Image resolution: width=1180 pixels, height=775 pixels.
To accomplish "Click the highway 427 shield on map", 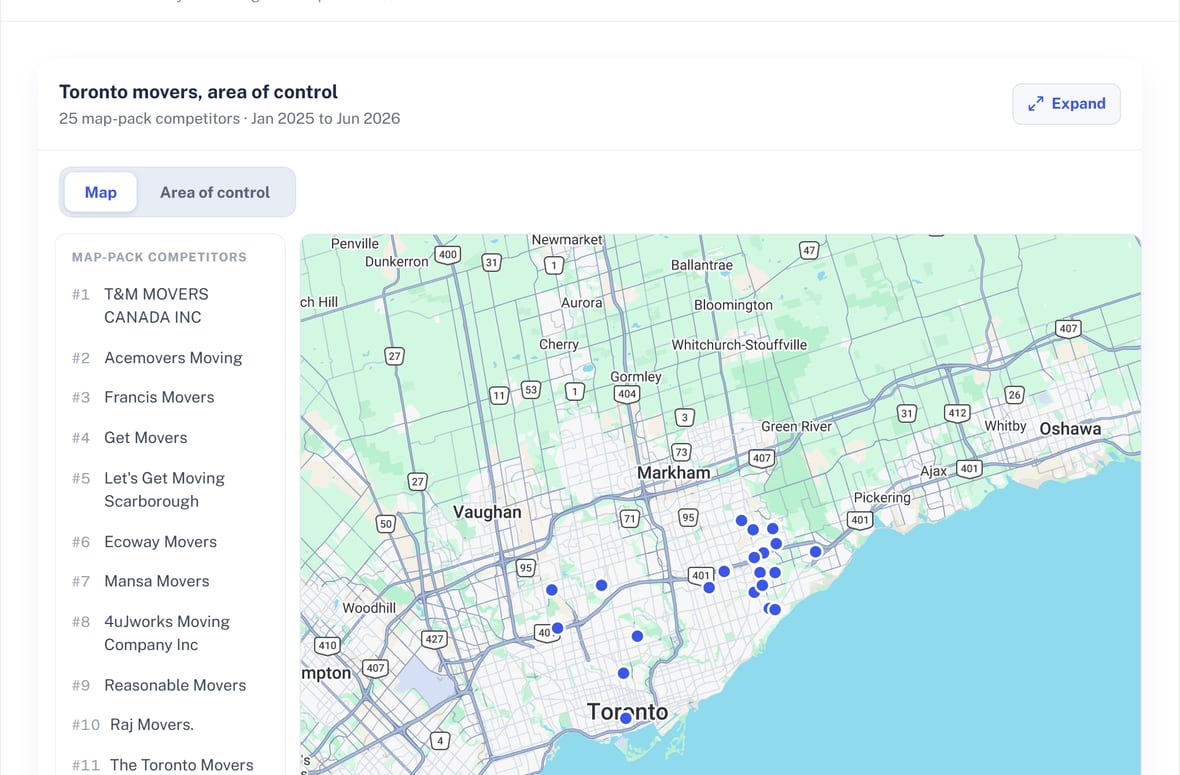I will [x=434, y=640].
